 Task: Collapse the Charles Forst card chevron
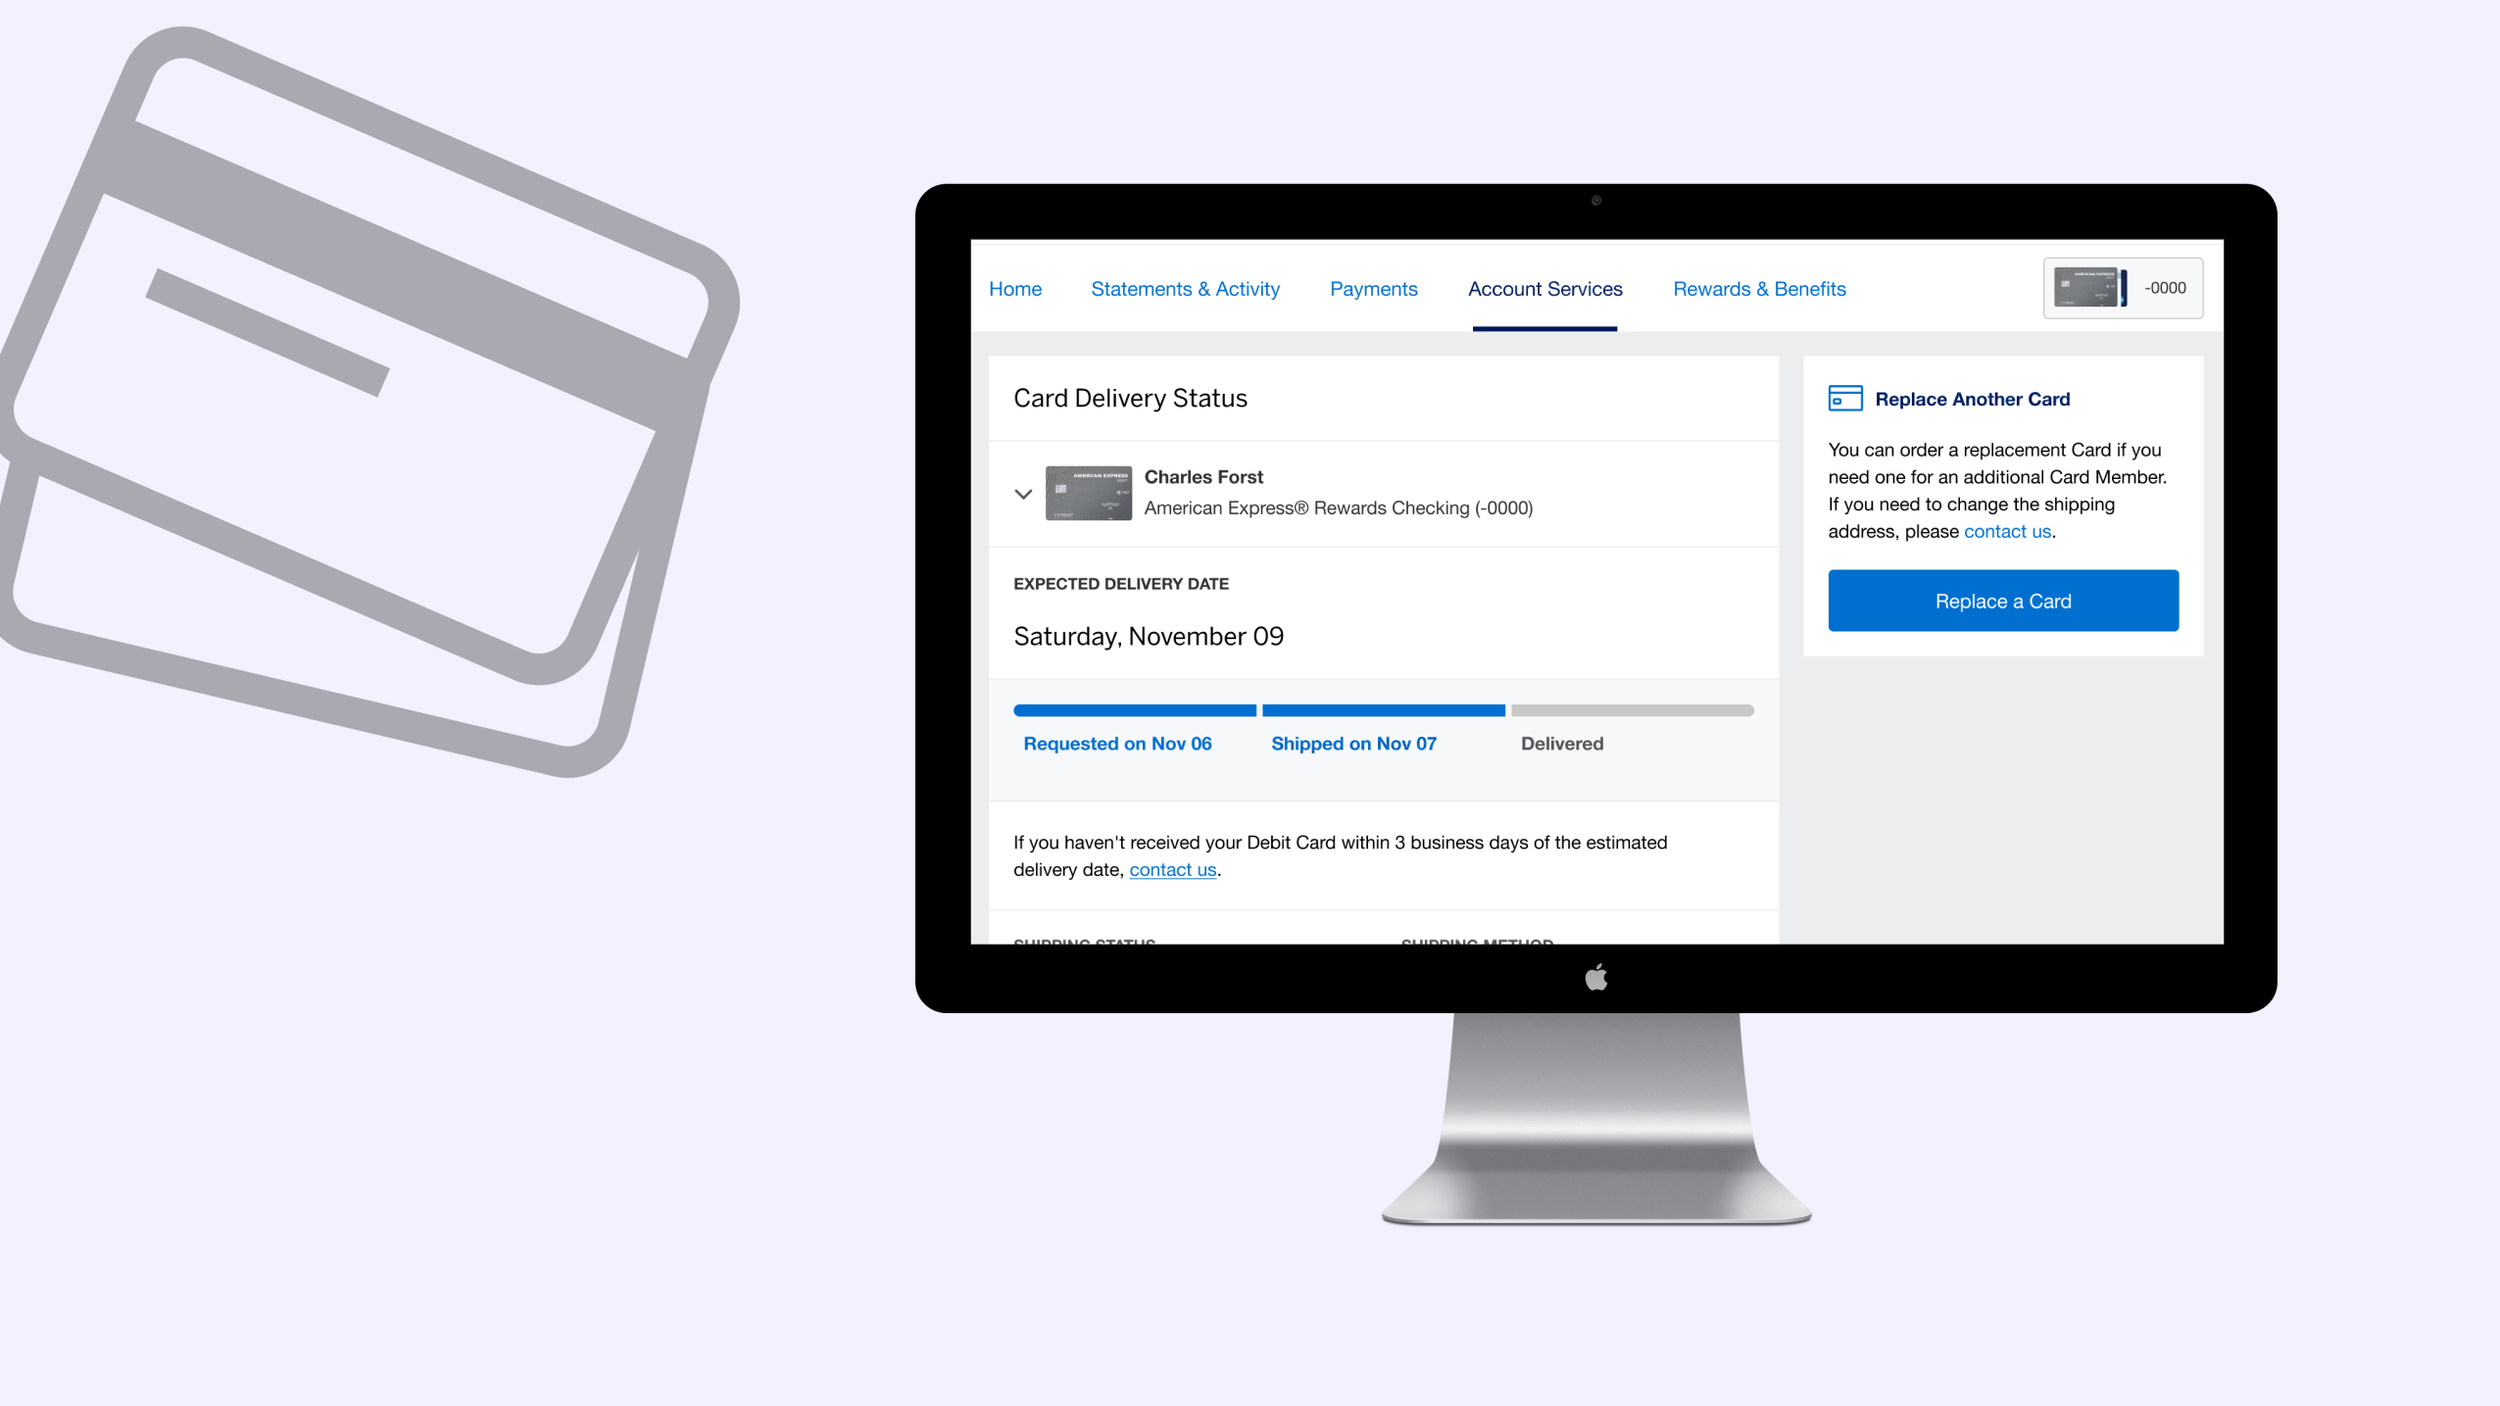pyautogui.click(x=1023, y=494)
